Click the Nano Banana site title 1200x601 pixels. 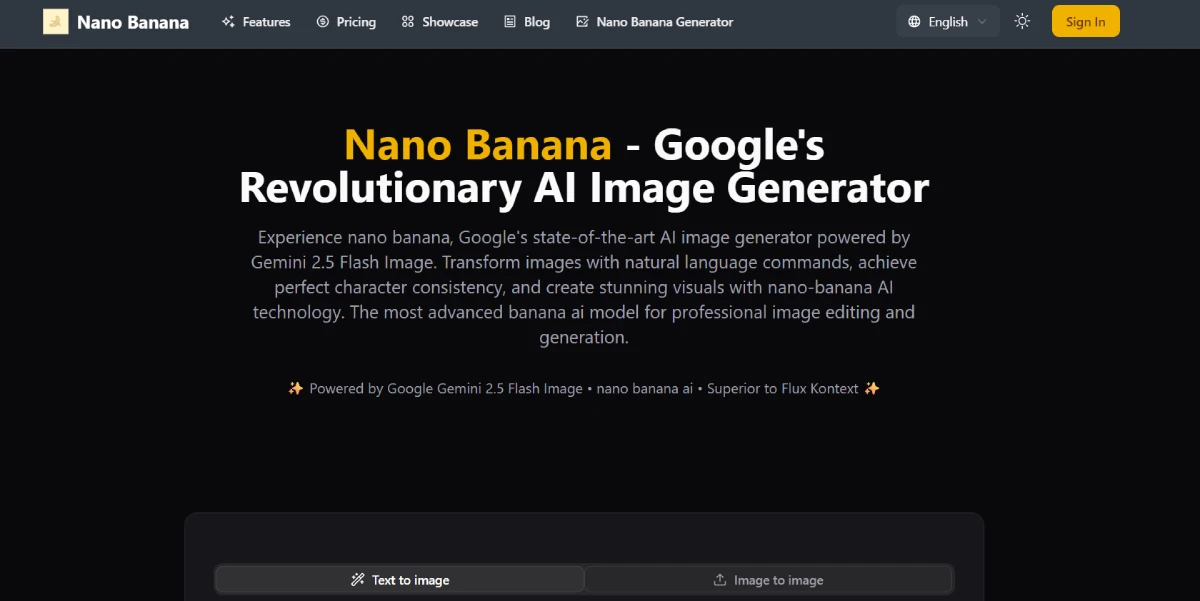[133, 21]
